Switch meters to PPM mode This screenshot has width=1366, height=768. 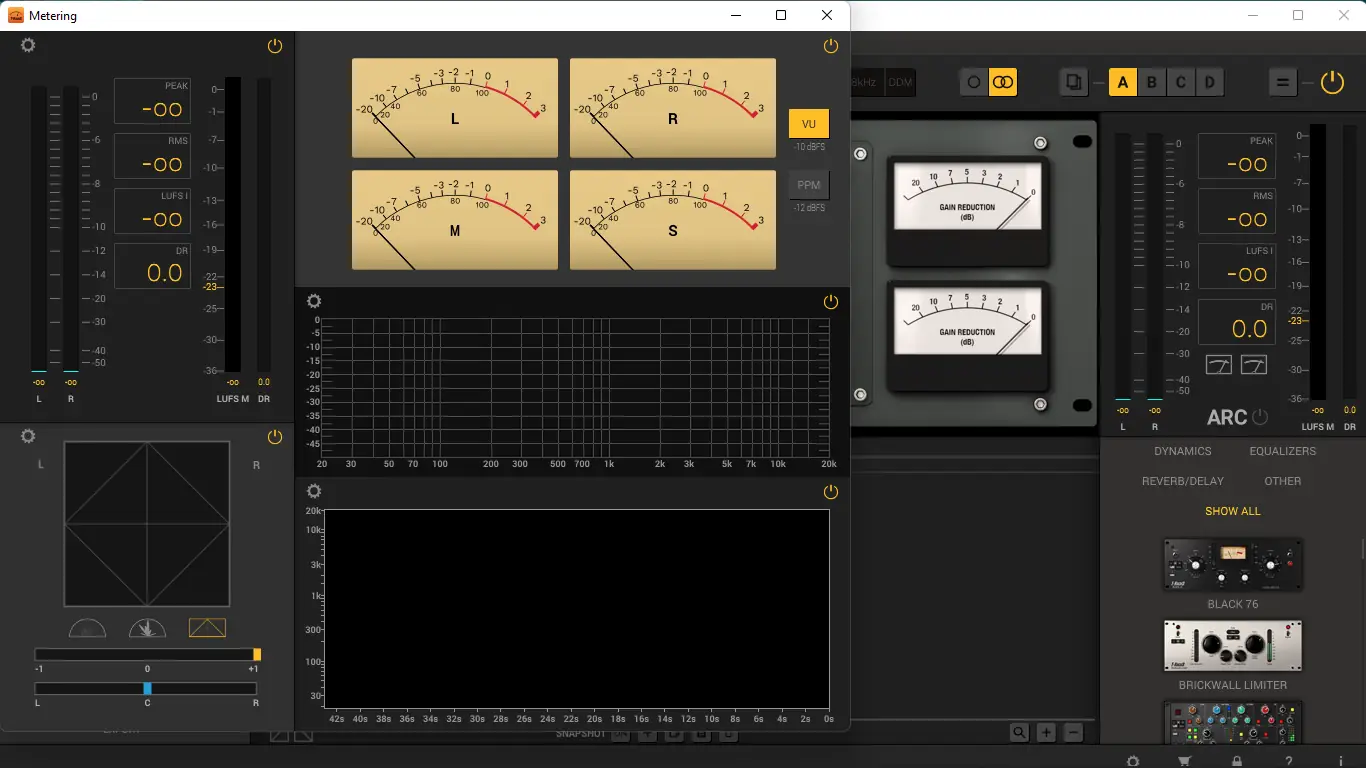tap(809, 185)
